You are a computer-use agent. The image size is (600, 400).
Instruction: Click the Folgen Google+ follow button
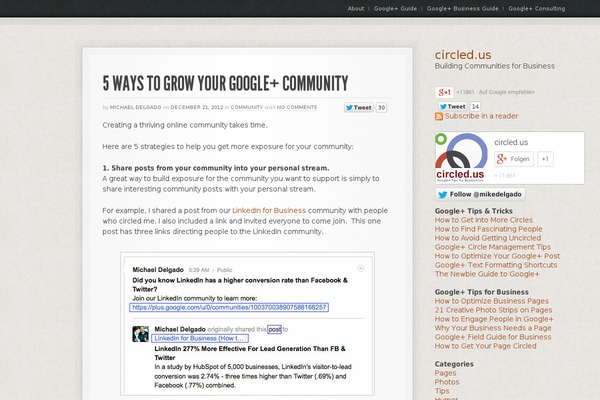coord(514,159)
